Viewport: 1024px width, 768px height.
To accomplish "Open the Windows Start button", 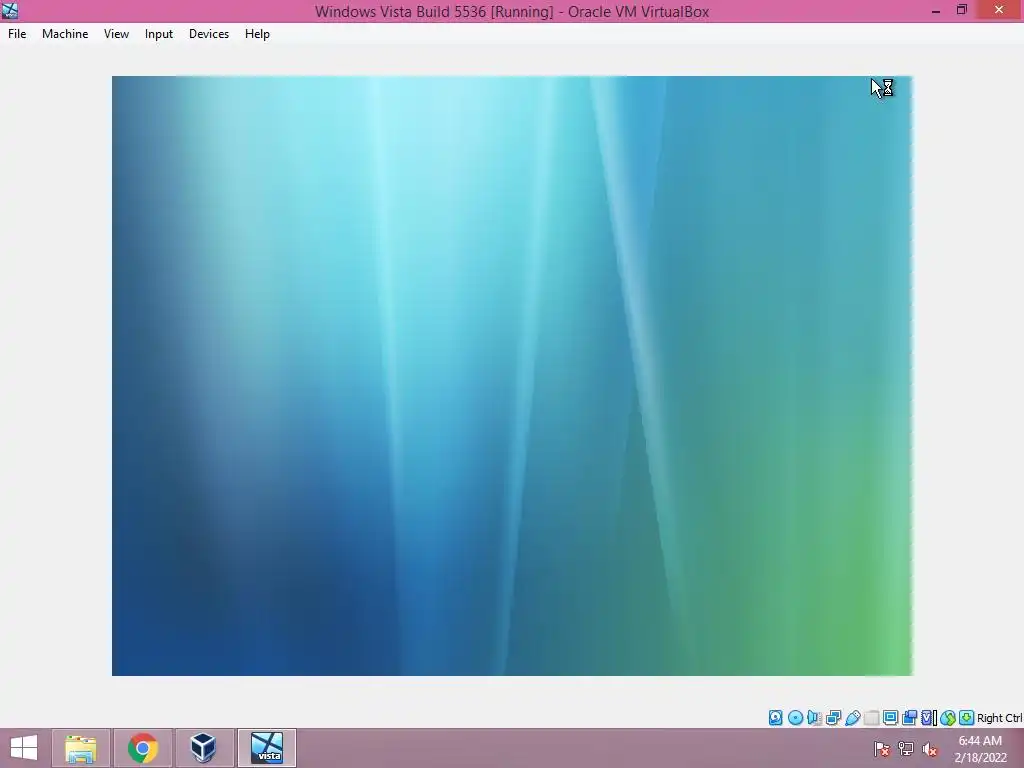I will [24, 748].
